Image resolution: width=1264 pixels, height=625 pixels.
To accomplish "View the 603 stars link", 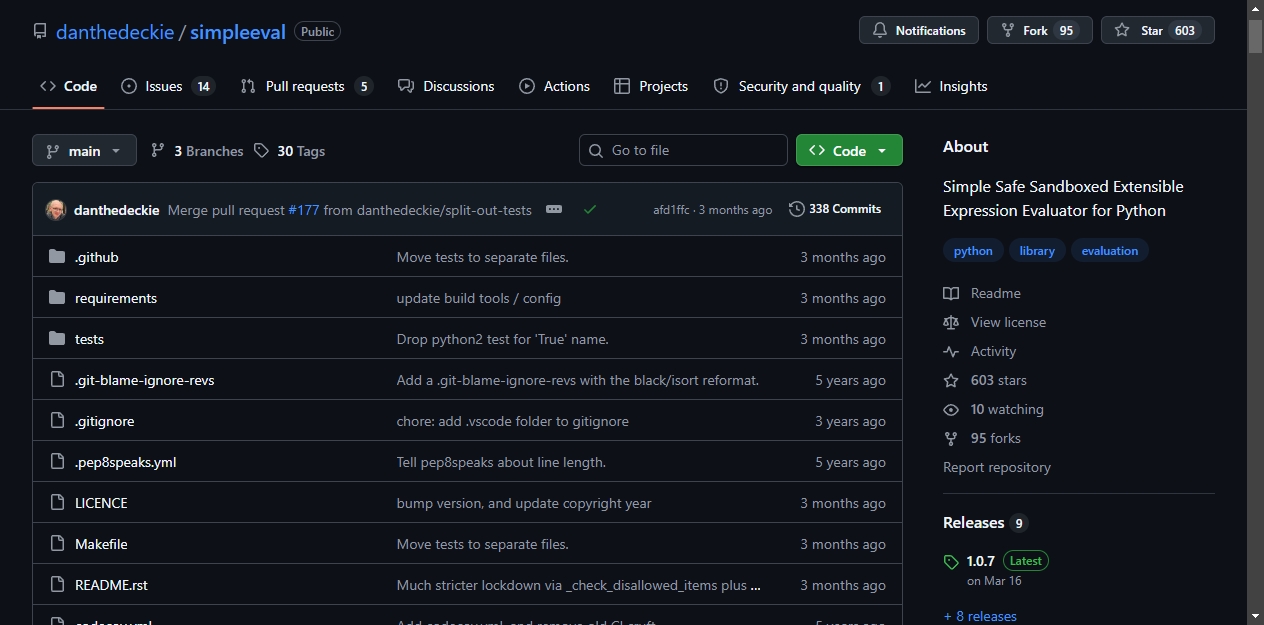I will pyautogui.click(x=985, y=380).
